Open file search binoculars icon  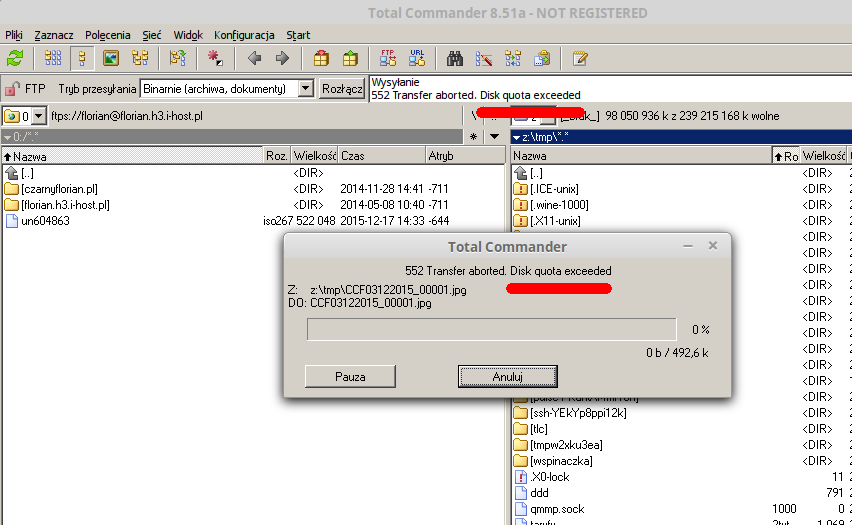click(x=455, y=58)
